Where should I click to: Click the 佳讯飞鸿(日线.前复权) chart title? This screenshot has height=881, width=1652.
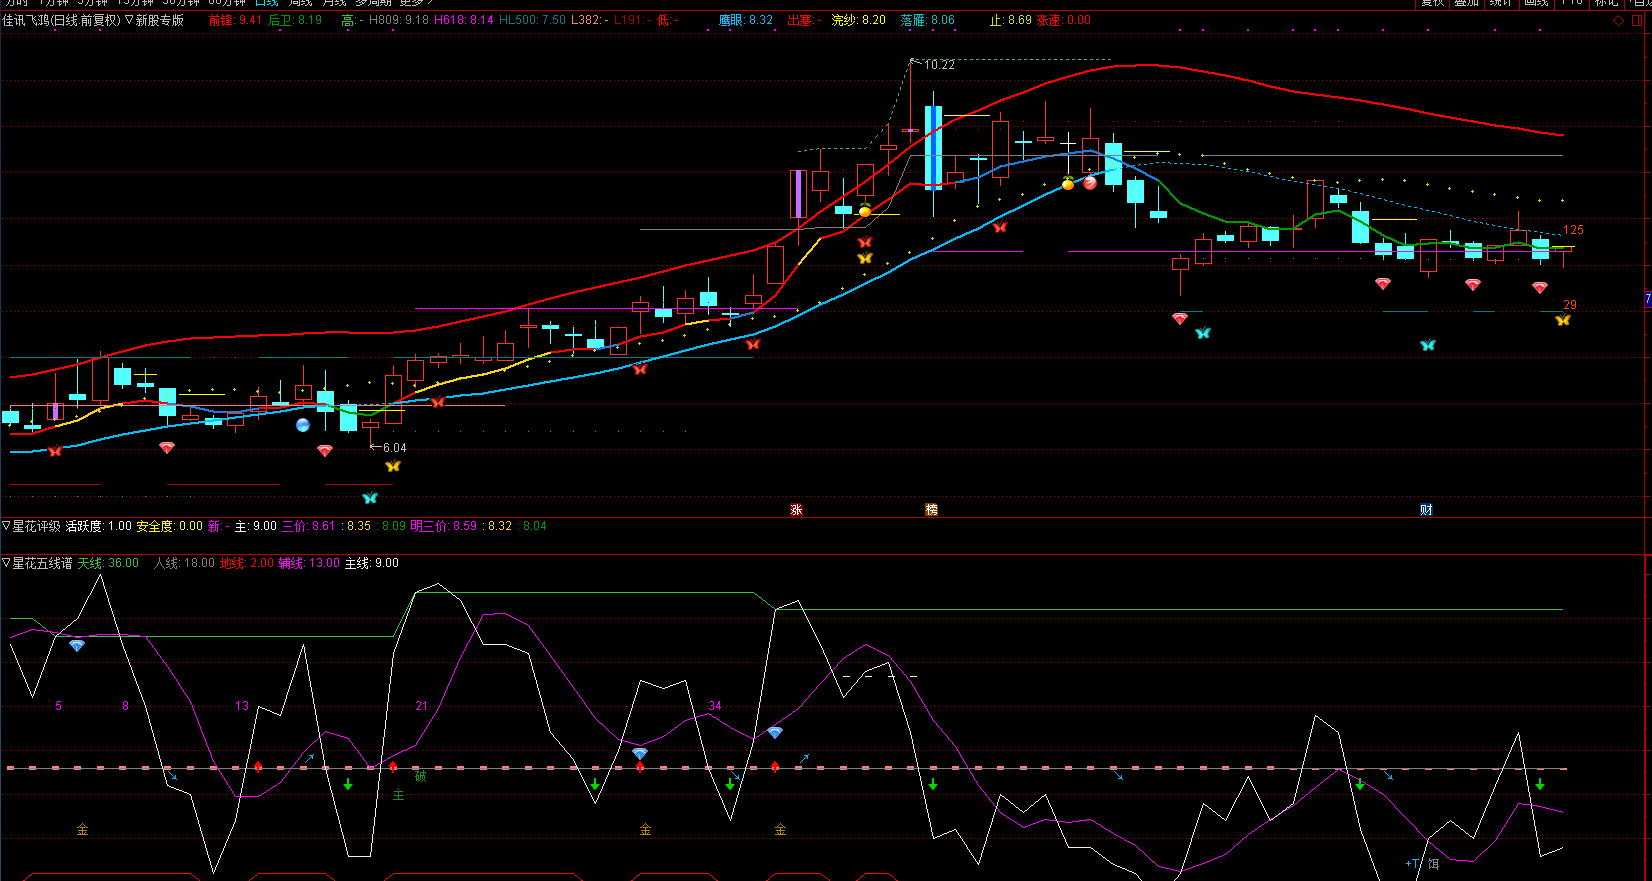pyautogui.click(x=61, y=20)
